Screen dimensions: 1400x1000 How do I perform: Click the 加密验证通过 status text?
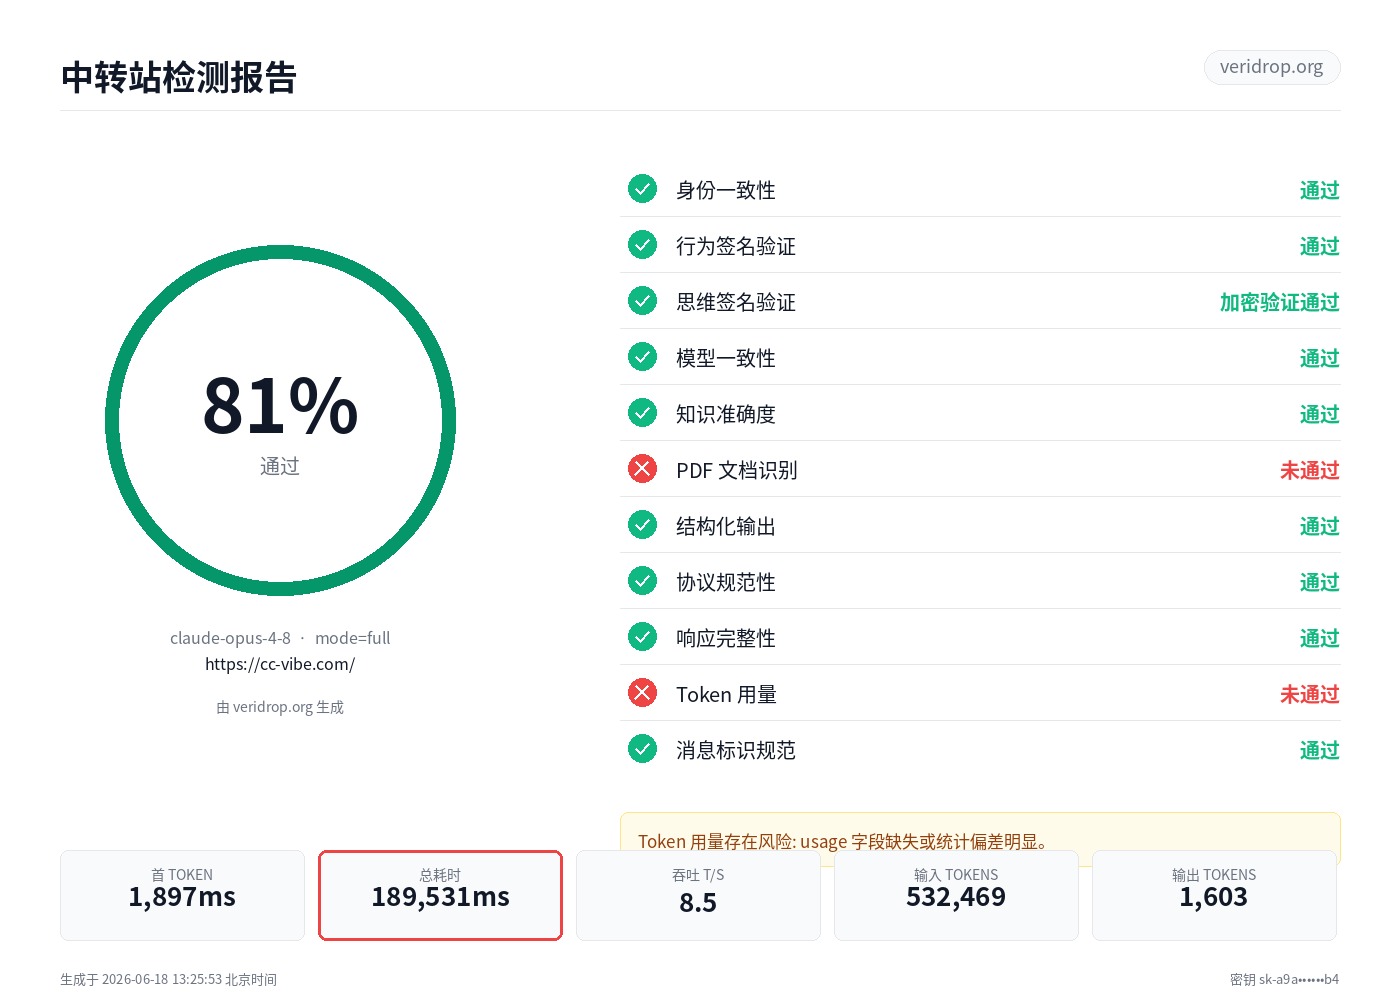point(1279,302)
